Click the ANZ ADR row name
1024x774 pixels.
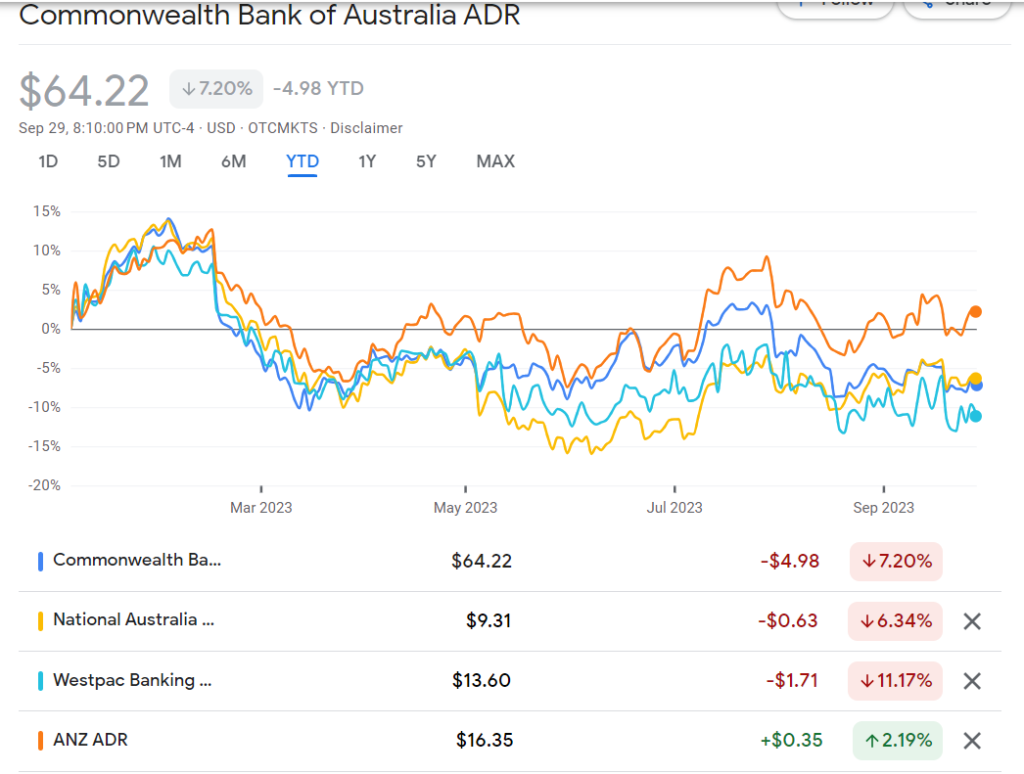(x=90, y=739)
